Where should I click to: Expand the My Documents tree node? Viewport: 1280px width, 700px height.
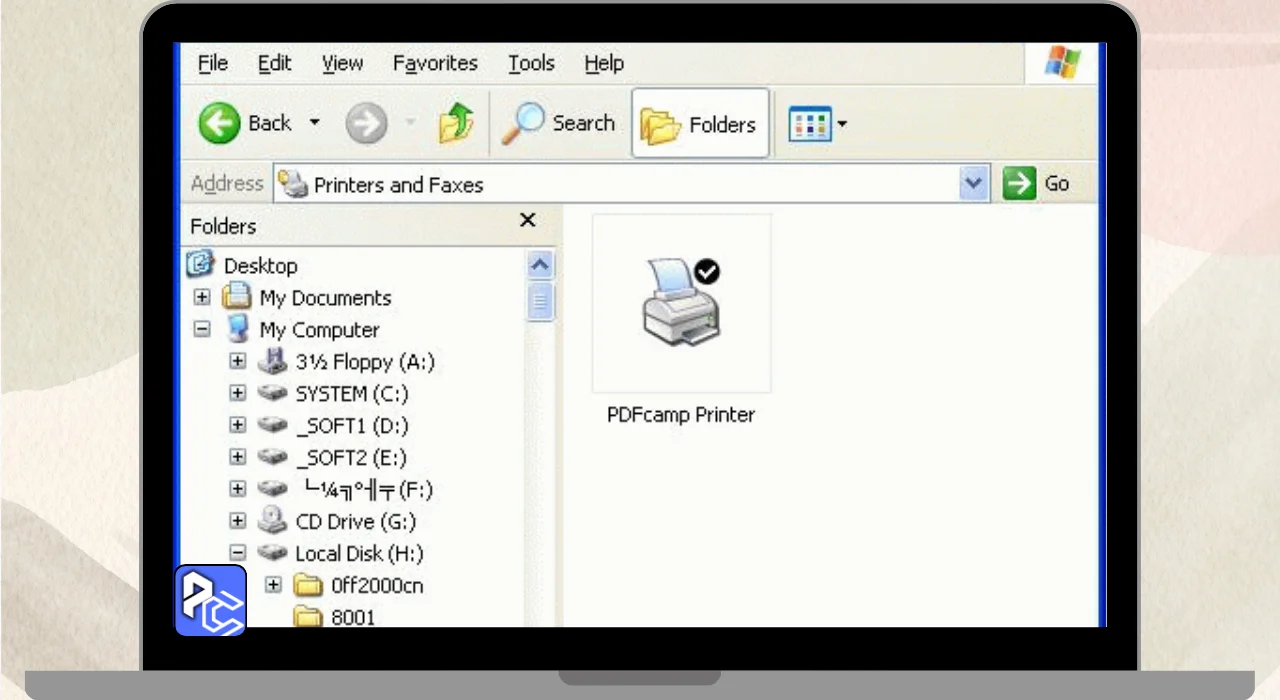[x=202, y=298]
